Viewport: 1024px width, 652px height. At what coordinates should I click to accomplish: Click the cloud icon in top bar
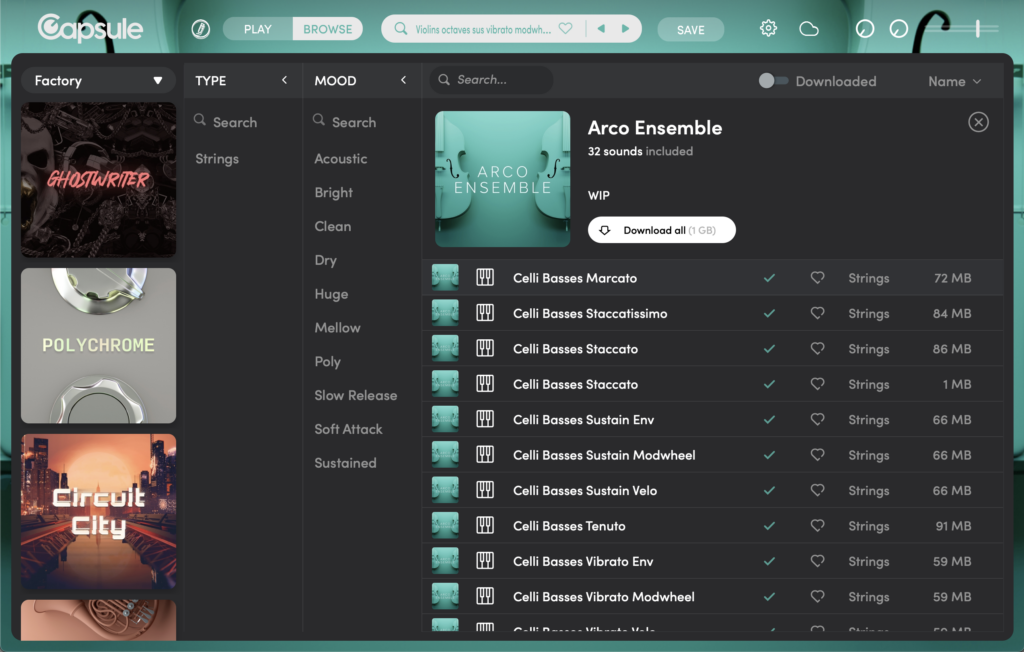809,29
